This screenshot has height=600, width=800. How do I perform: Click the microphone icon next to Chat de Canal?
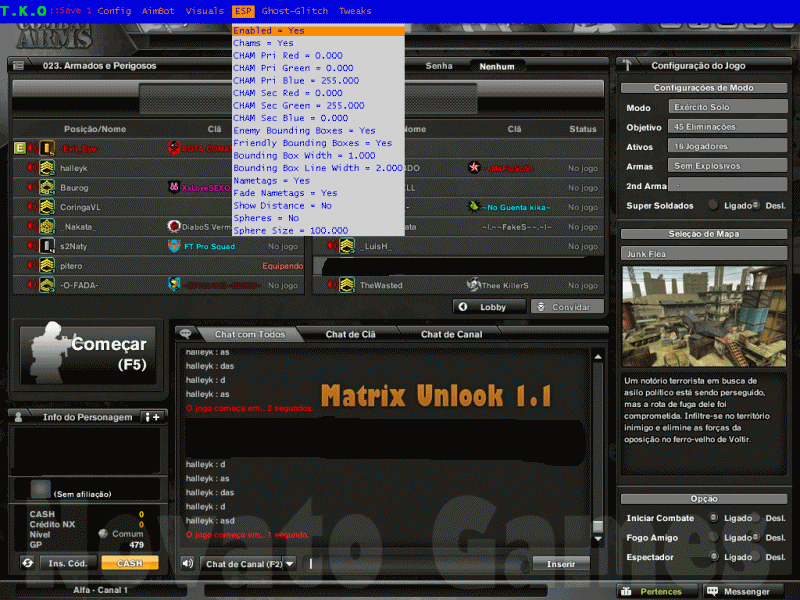tap(185, 561)
